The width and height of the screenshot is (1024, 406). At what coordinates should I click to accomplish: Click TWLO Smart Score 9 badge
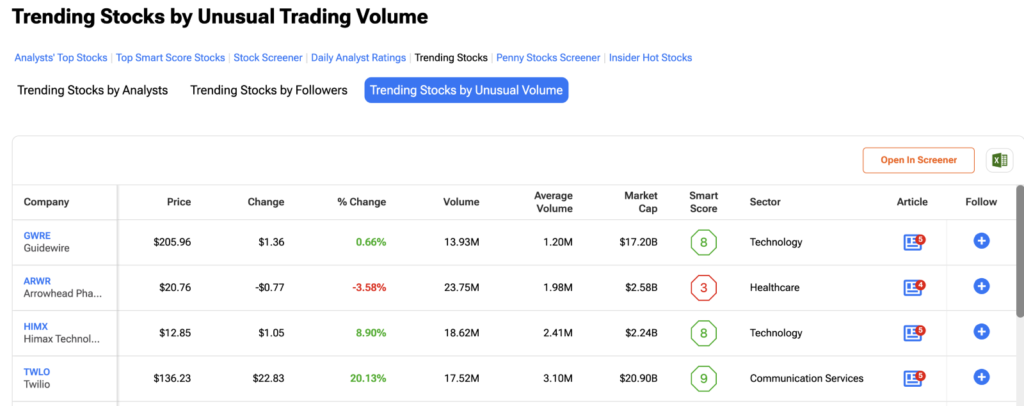(703, 378)
